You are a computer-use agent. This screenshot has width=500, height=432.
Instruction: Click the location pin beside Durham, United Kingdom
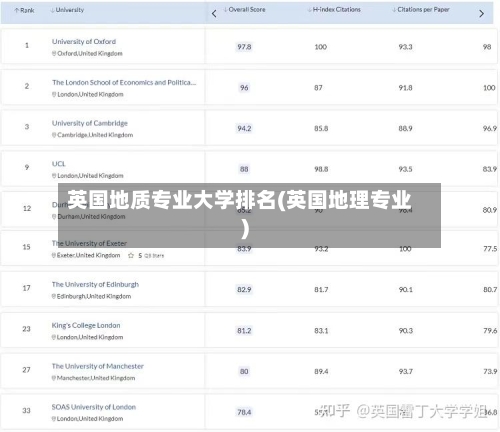(54, 217)
